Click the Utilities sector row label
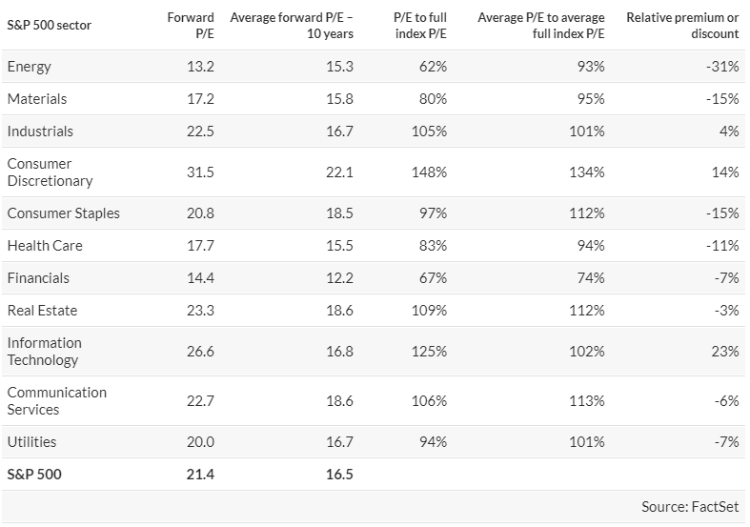Screen dimensions: 750x527 click(31, 441)
